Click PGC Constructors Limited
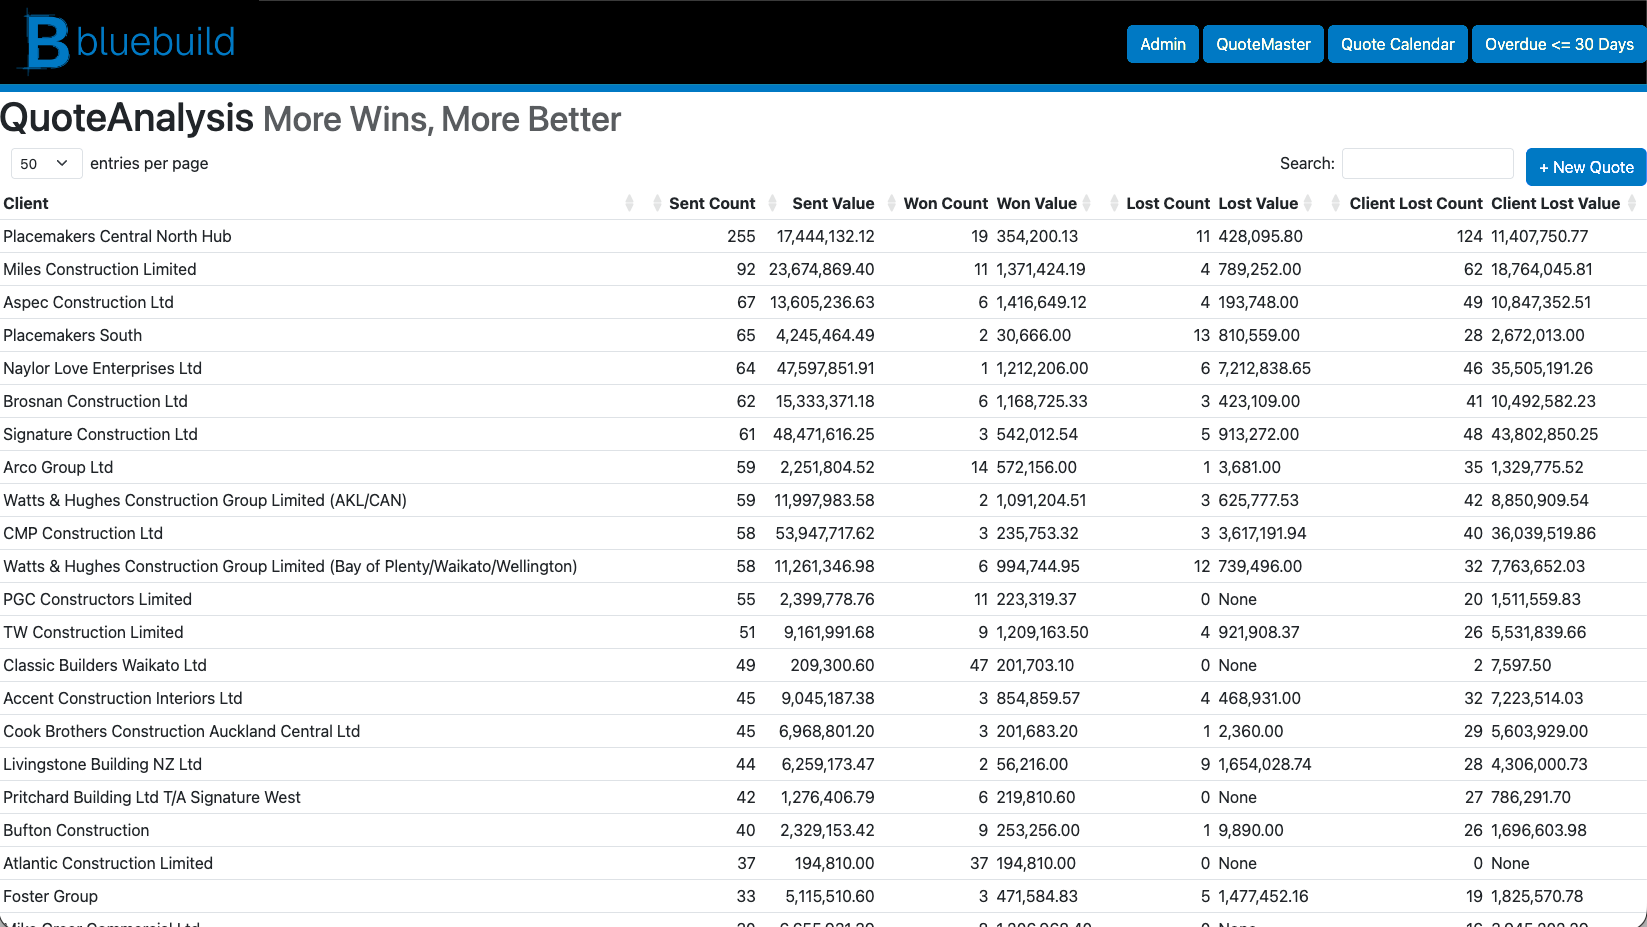1647x927 pixels. (x=97, y=599)
